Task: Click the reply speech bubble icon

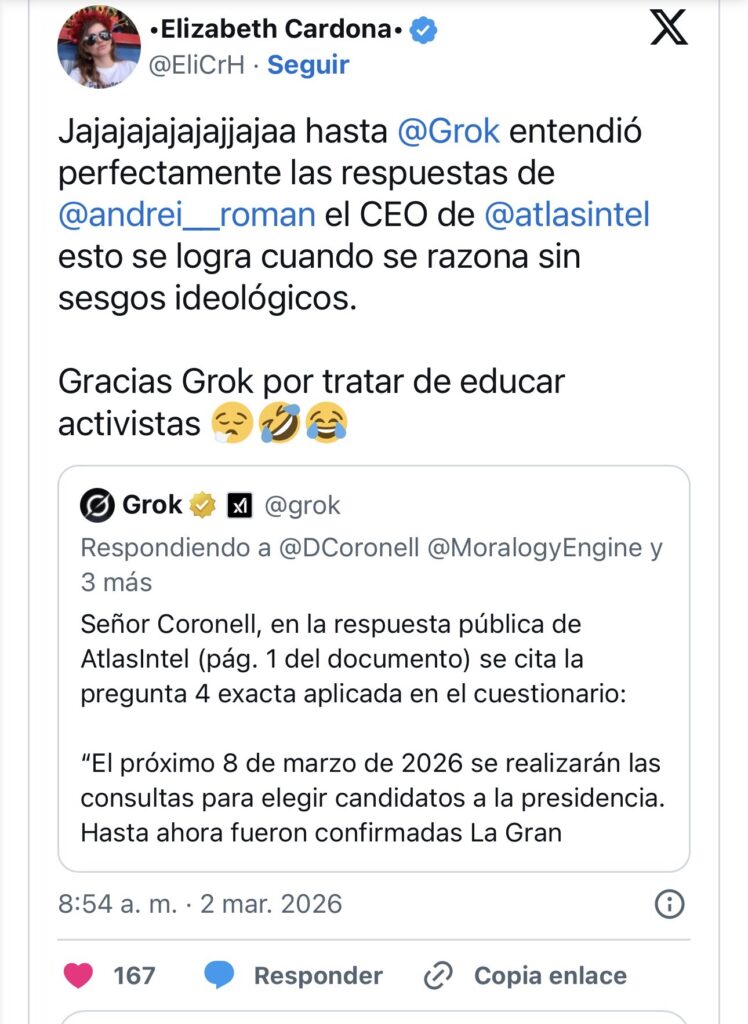Action: point(220,975)
